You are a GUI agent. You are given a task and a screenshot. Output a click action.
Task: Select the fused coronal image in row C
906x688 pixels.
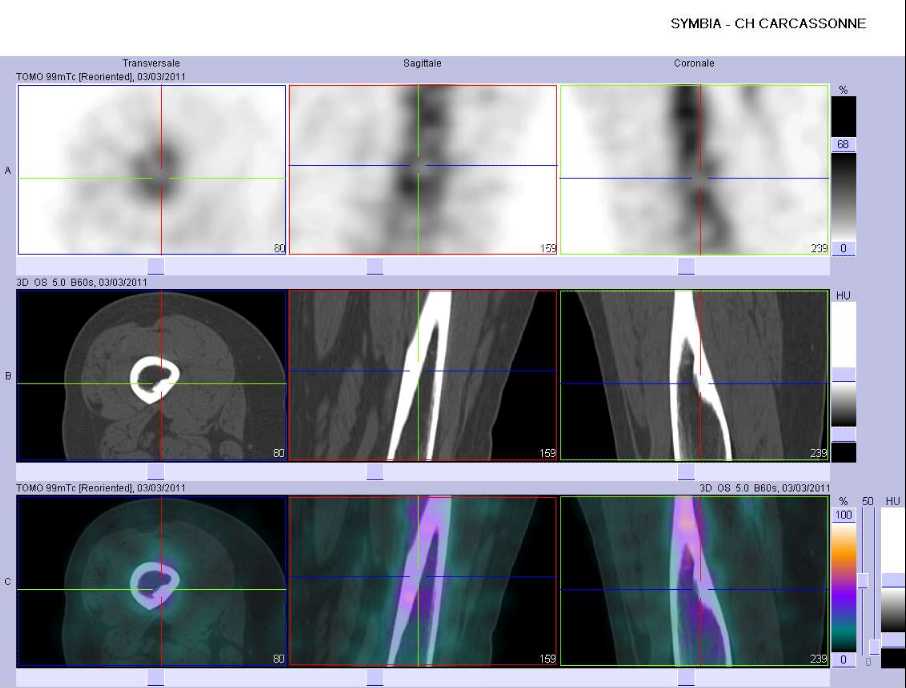[x=695, y=581]
